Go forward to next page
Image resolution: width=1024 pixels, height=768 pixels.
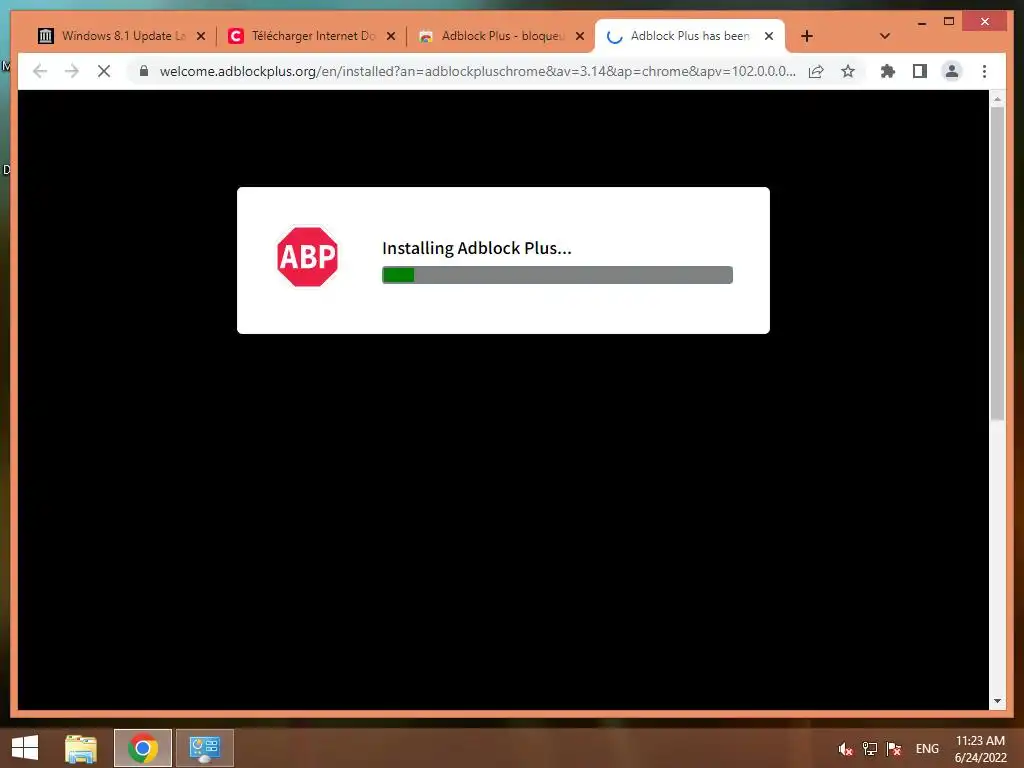72,71
